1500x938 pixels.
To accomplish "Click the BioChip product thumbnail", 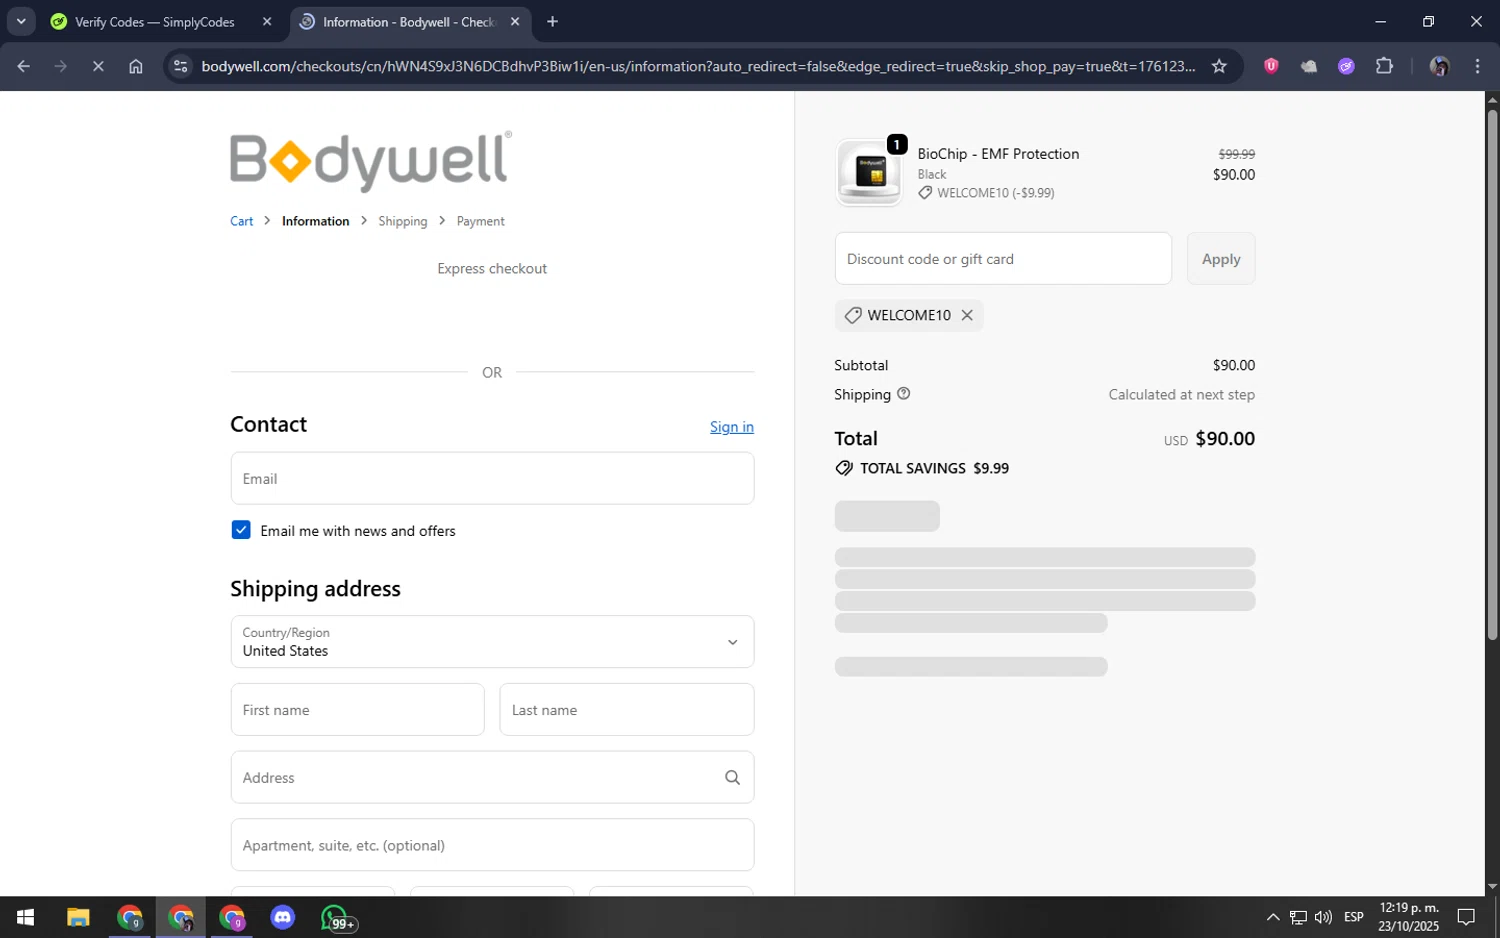I will coord(869,172).
